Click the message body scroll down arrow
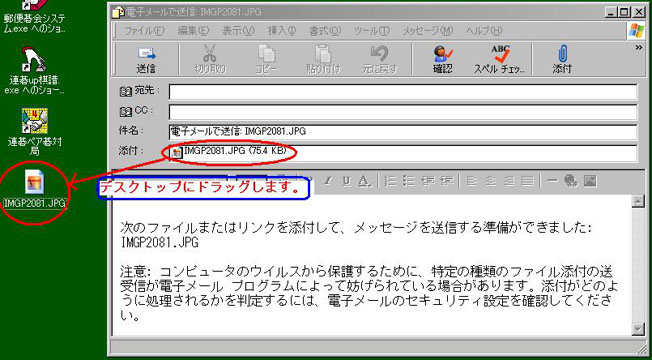 point(637,329)
